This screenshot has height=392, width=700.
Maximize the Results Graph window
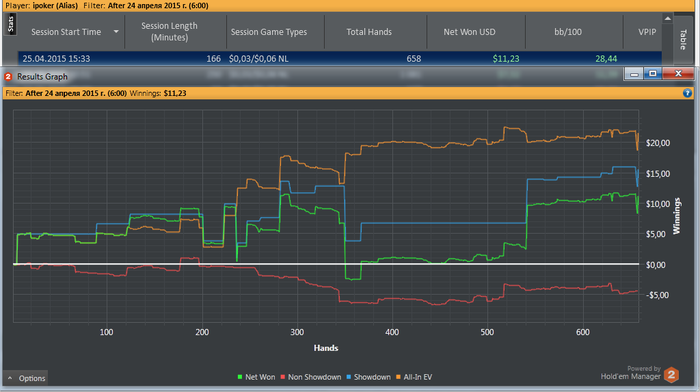[x=653, y=74]
